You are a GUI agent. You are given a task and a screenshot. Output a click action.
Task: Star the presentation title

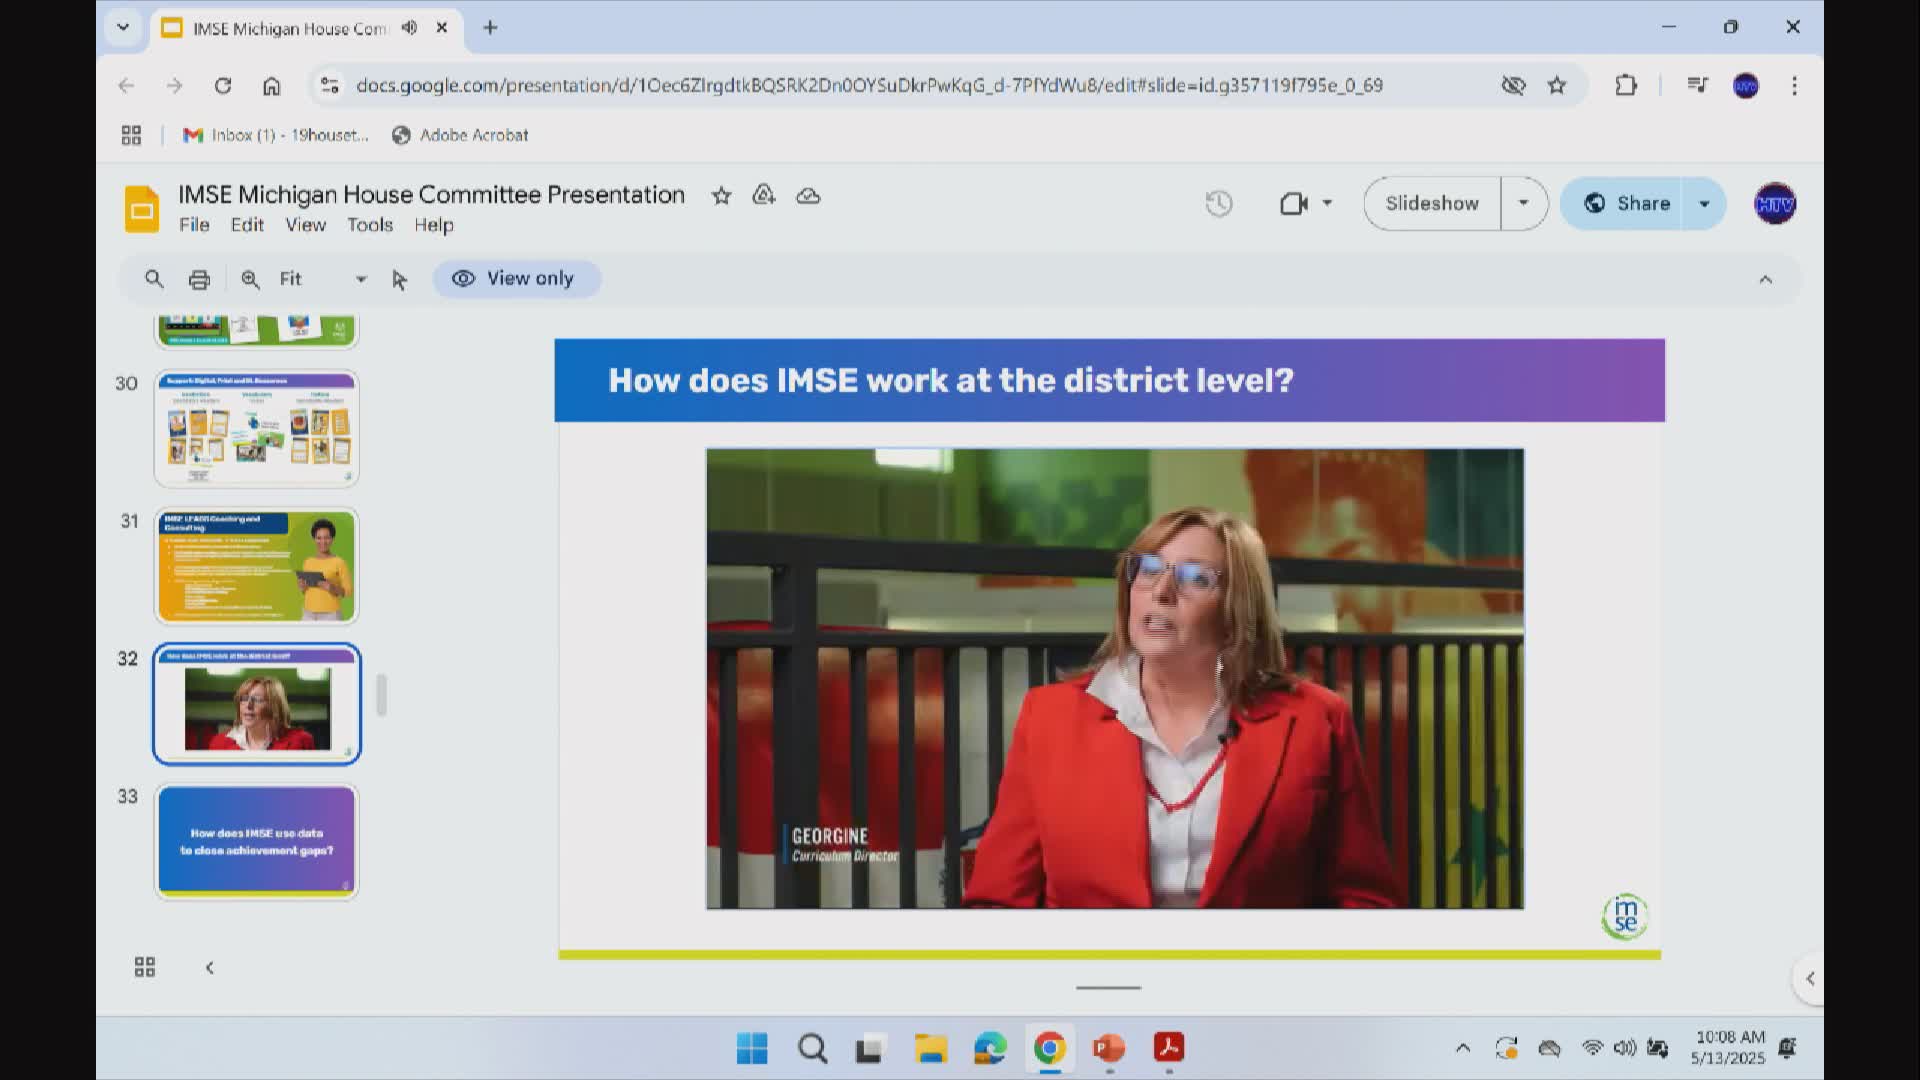(721, 196)
